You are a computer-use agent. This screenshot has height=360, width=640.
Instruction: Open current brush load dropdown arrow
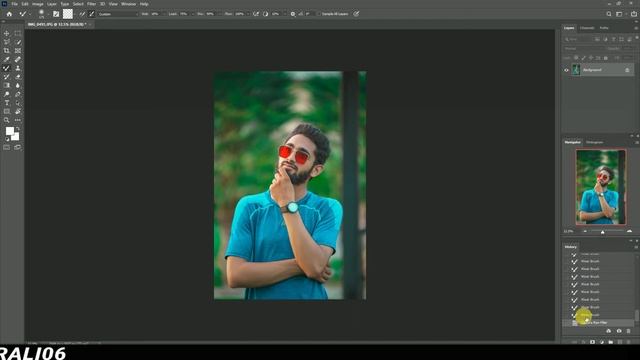[x=76, y=14]
